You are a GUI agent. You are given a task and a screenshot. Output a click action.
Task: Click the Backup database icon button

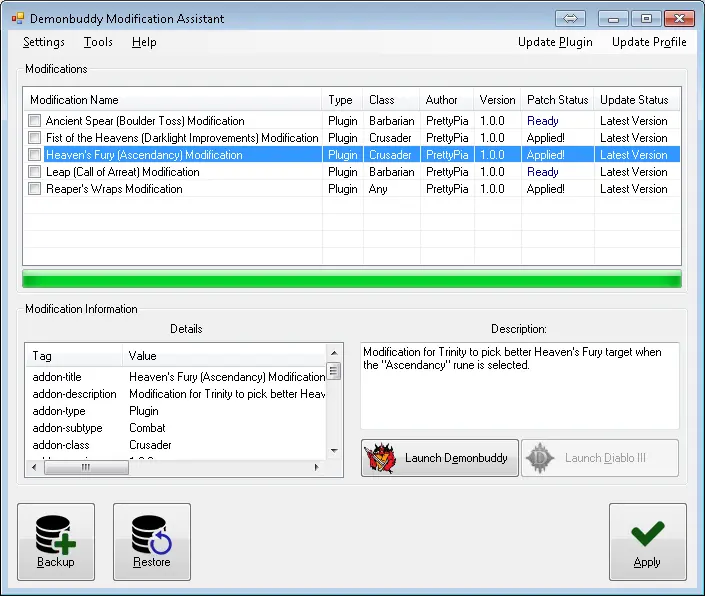tap(56, 542)
